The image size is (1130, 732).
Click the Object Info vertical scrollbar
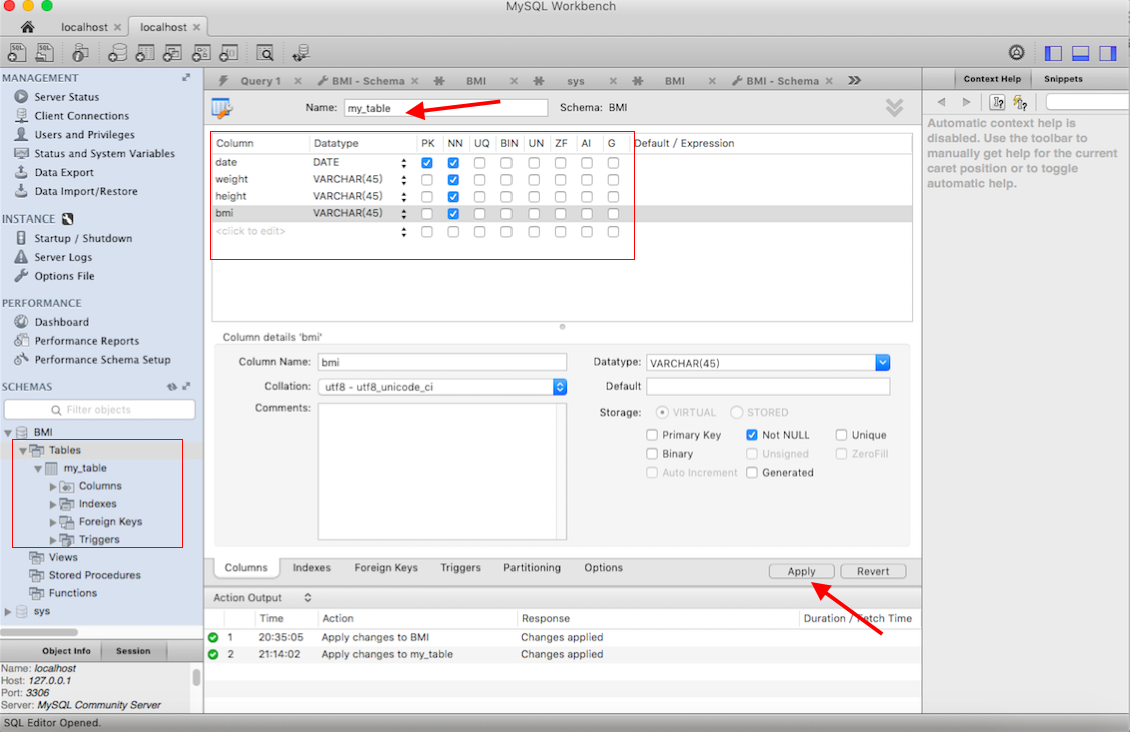coord(196,677)
